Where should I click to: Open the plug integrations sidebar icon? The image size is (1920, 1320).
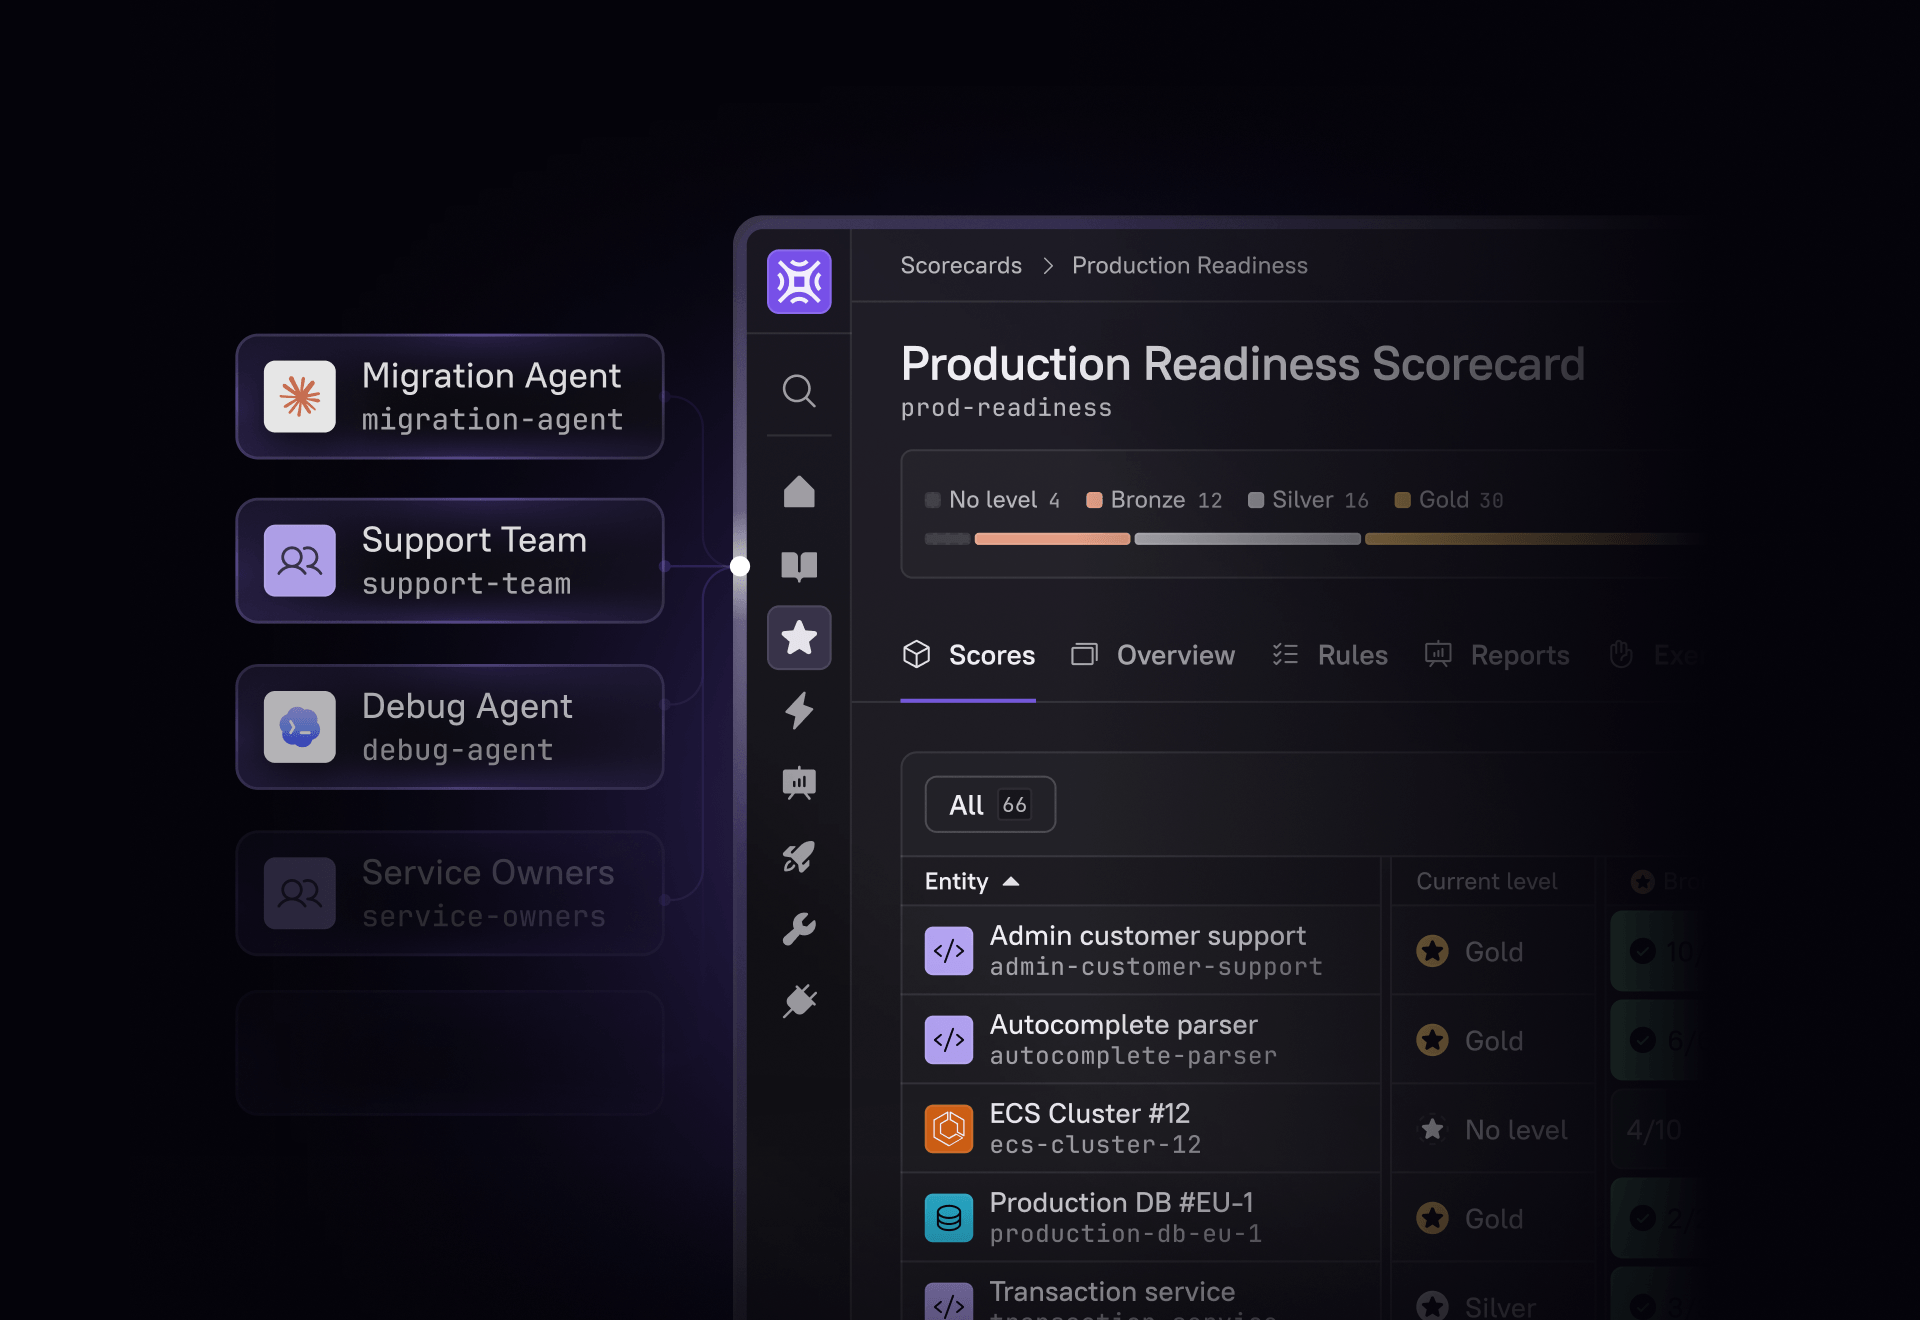point(799,1001)
